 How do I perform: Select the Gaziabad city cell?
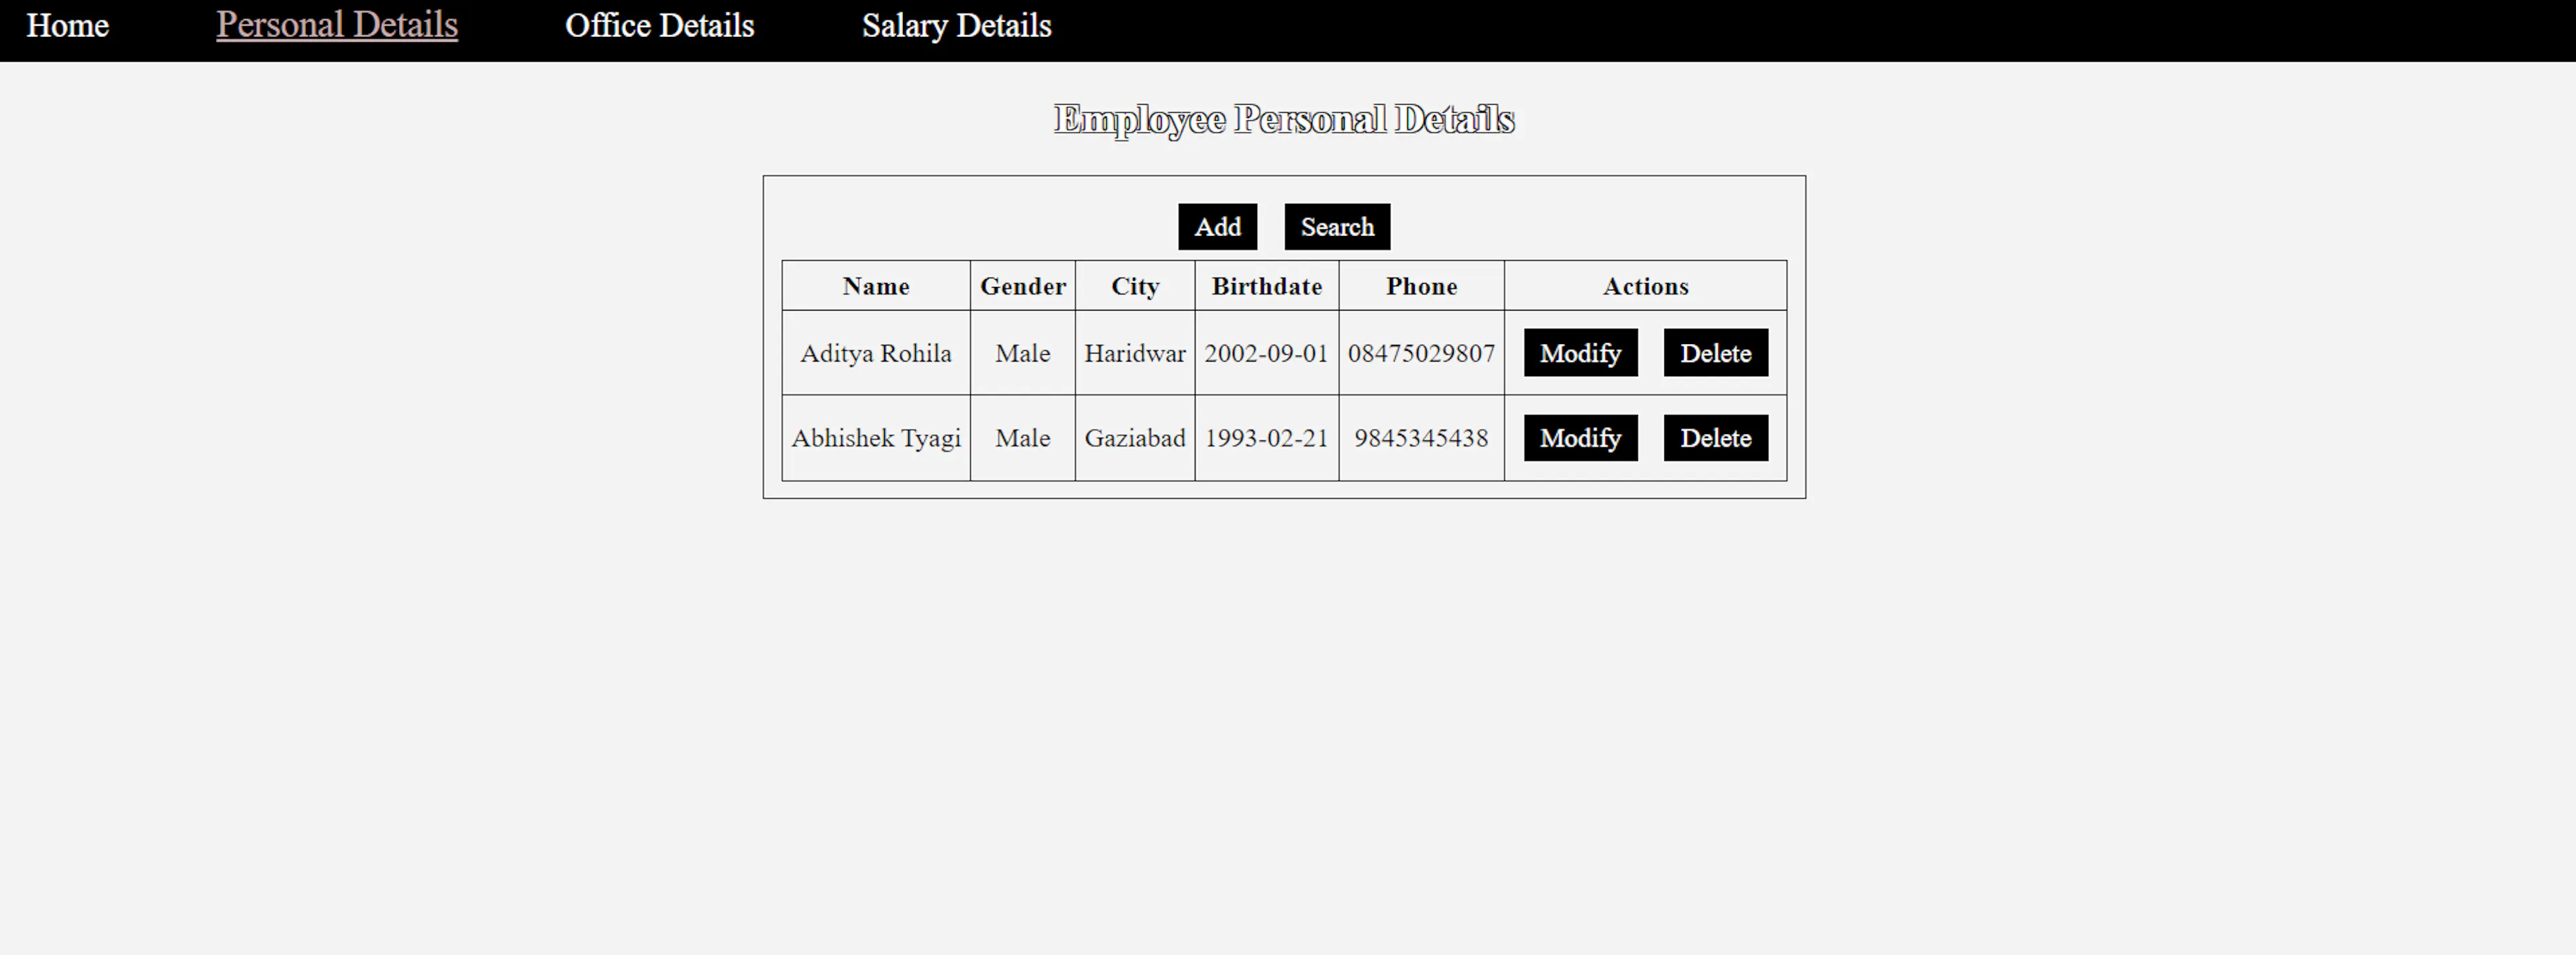(x=1134, y=438)
